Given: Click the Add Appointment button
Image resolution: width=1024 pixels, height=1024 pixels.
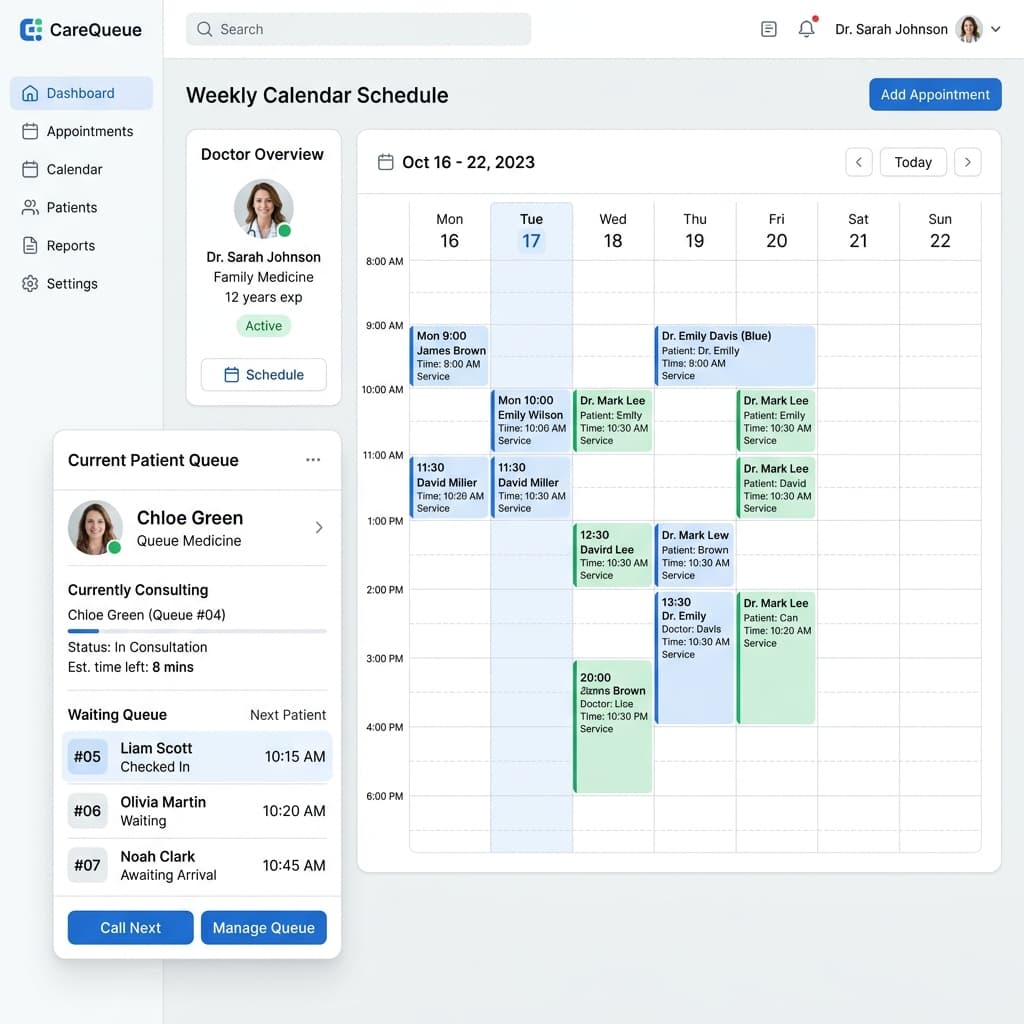Looking at the screenshot, I should [x=935, y=95].
